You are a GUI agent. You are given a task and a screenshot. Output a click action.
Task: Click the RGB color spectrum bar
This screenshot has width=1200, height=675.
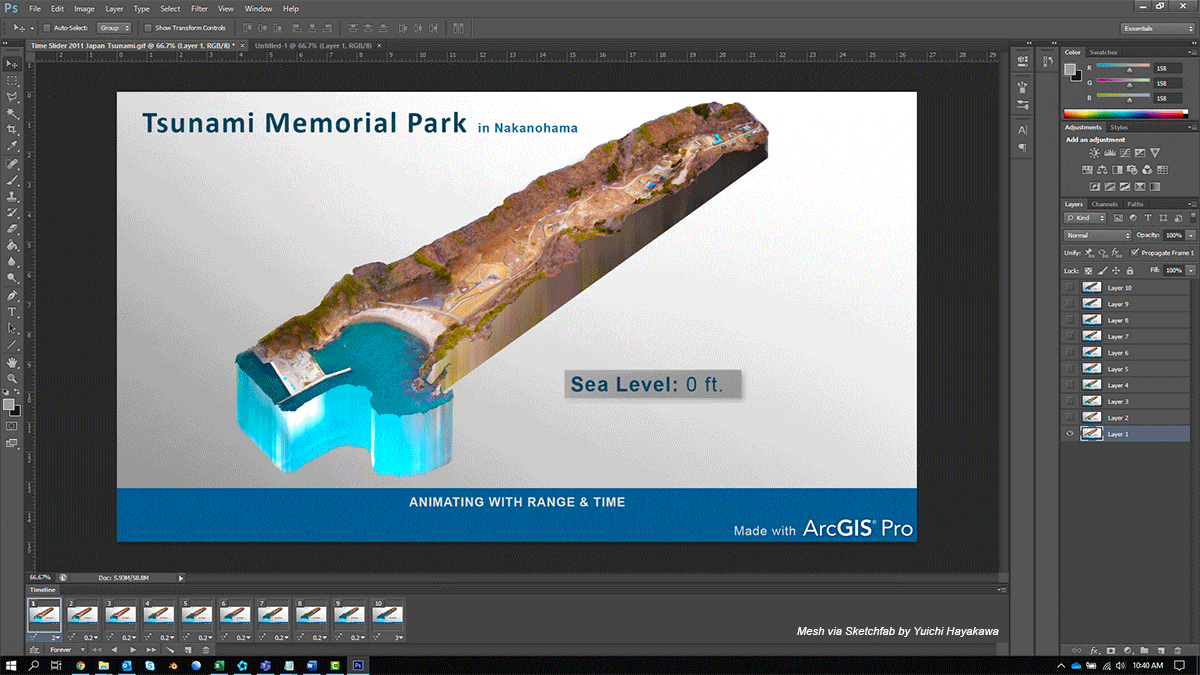1124,113
